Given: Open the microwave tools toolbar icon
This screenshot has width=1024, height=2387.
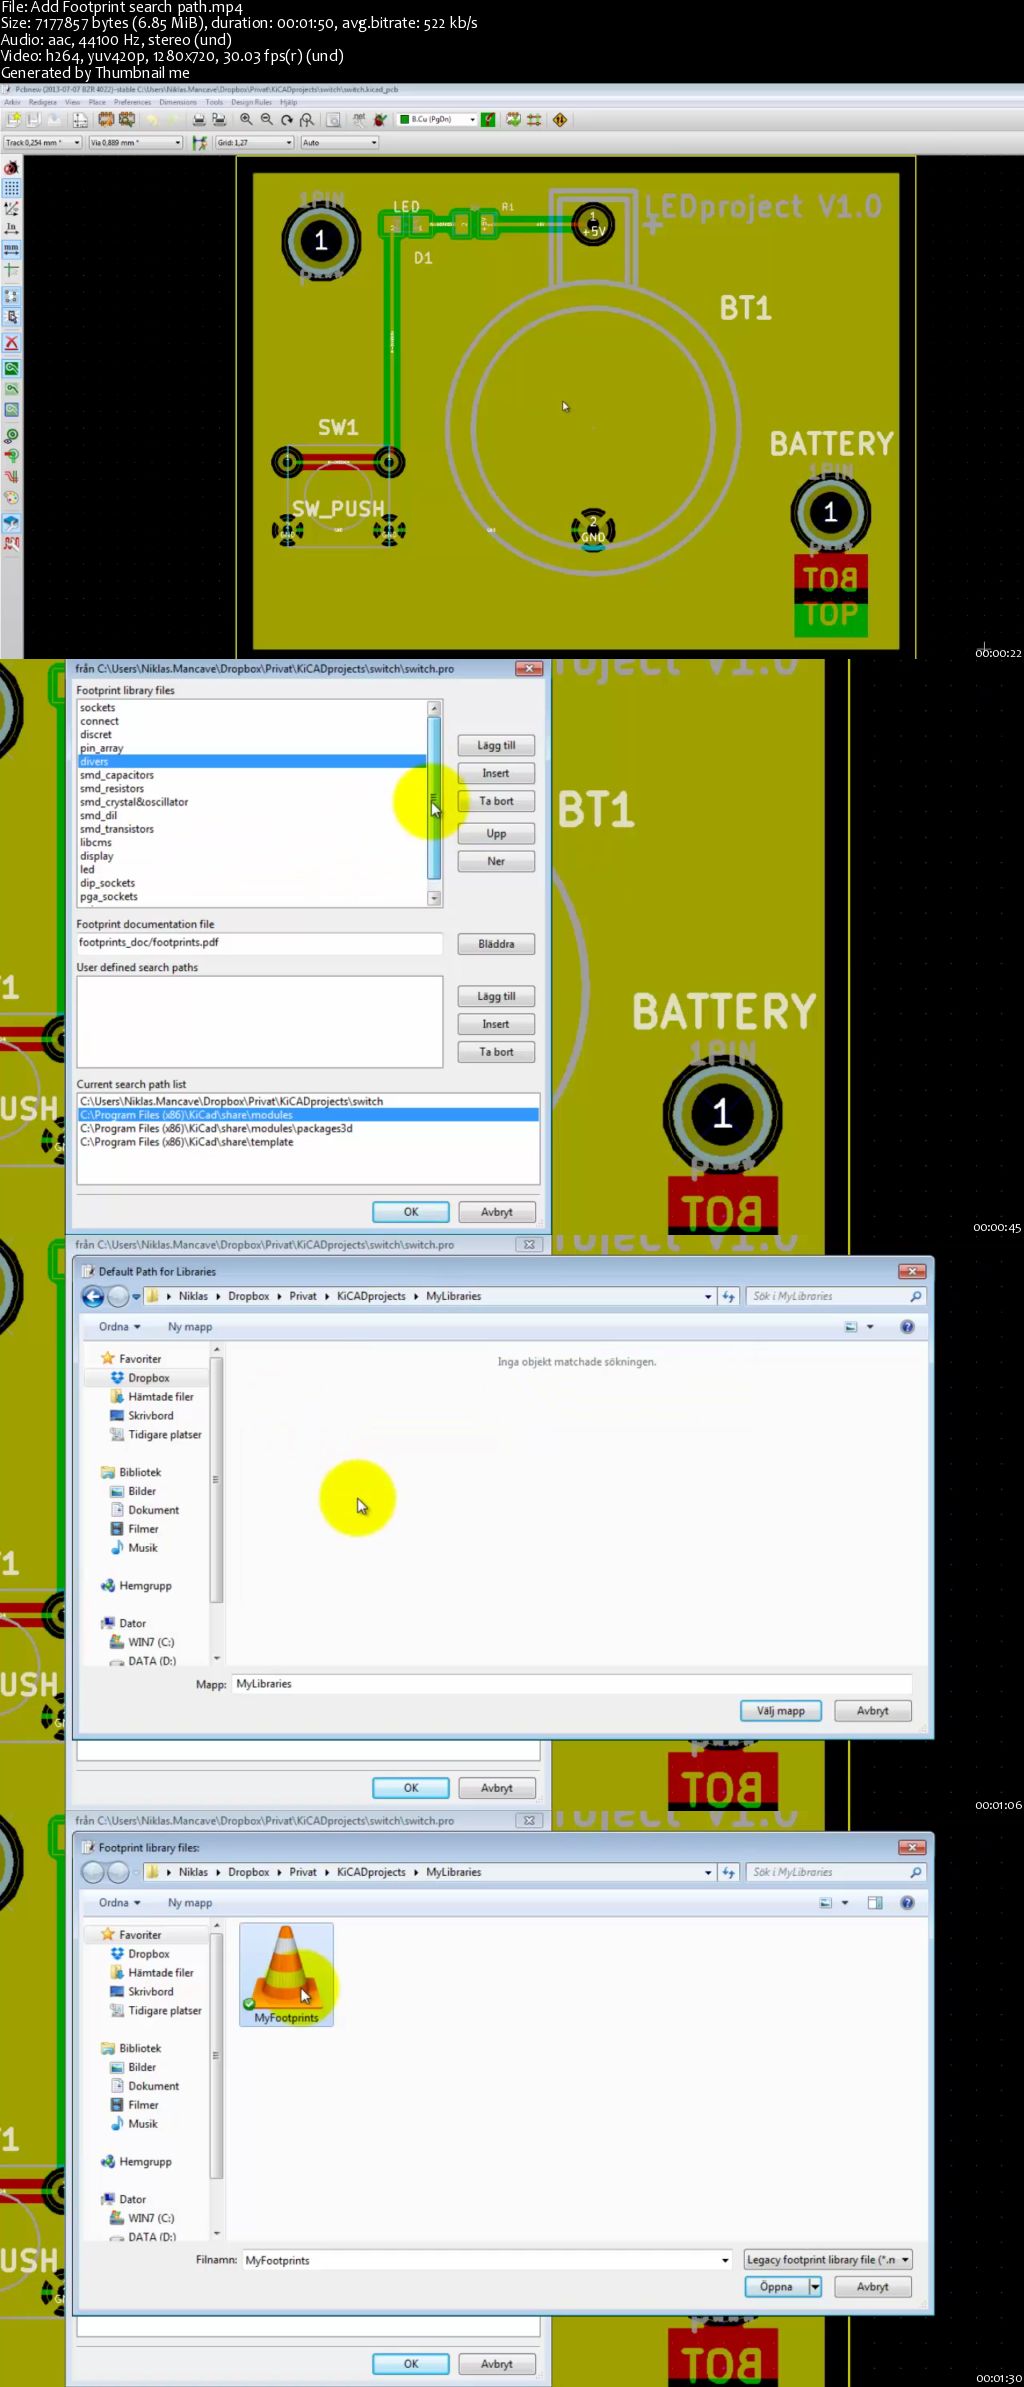Looking at the screenshot, I should pyautogui.click(x=11, y=544).
